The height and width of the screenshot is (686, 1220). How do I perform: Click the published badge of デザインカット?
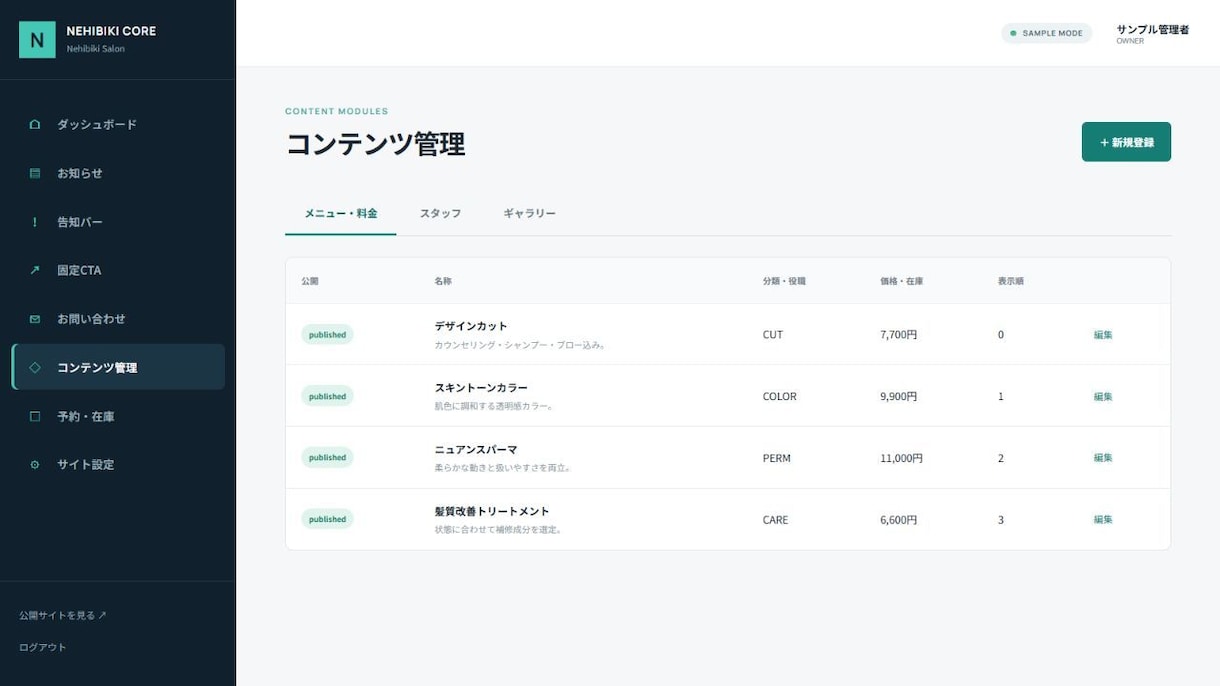pos(327,335)
